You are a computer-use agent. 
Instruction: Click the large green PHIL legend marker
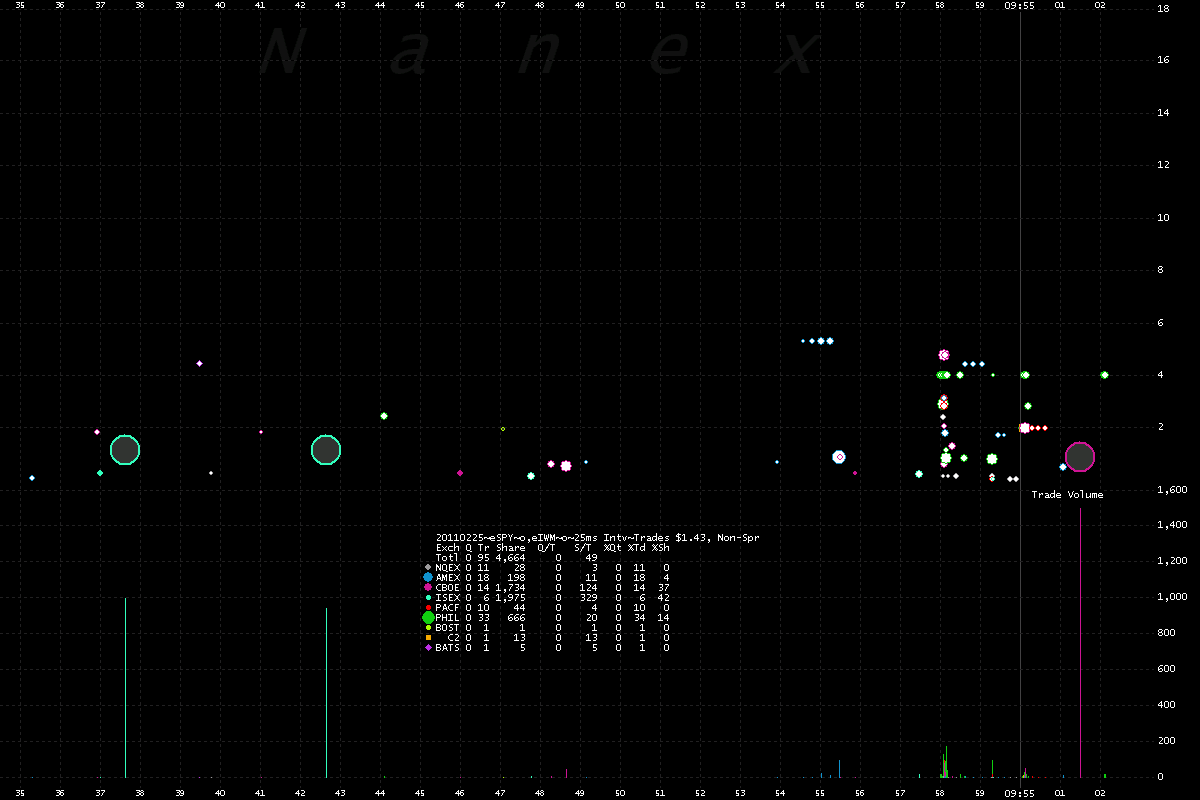(428, 617)
